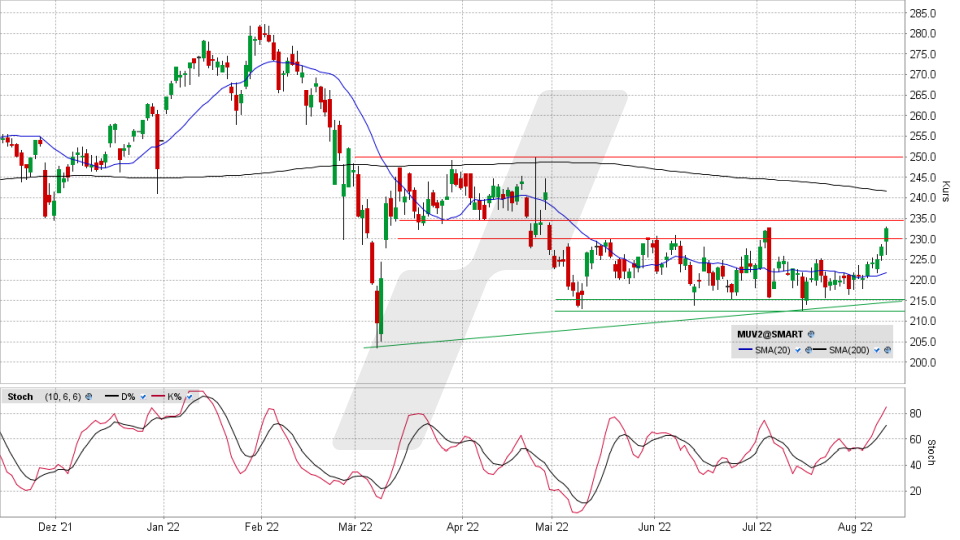The height and width of the screenshot is (540, 960).
Task: Click the Jul '22 date label
Action: click(757, 527)
